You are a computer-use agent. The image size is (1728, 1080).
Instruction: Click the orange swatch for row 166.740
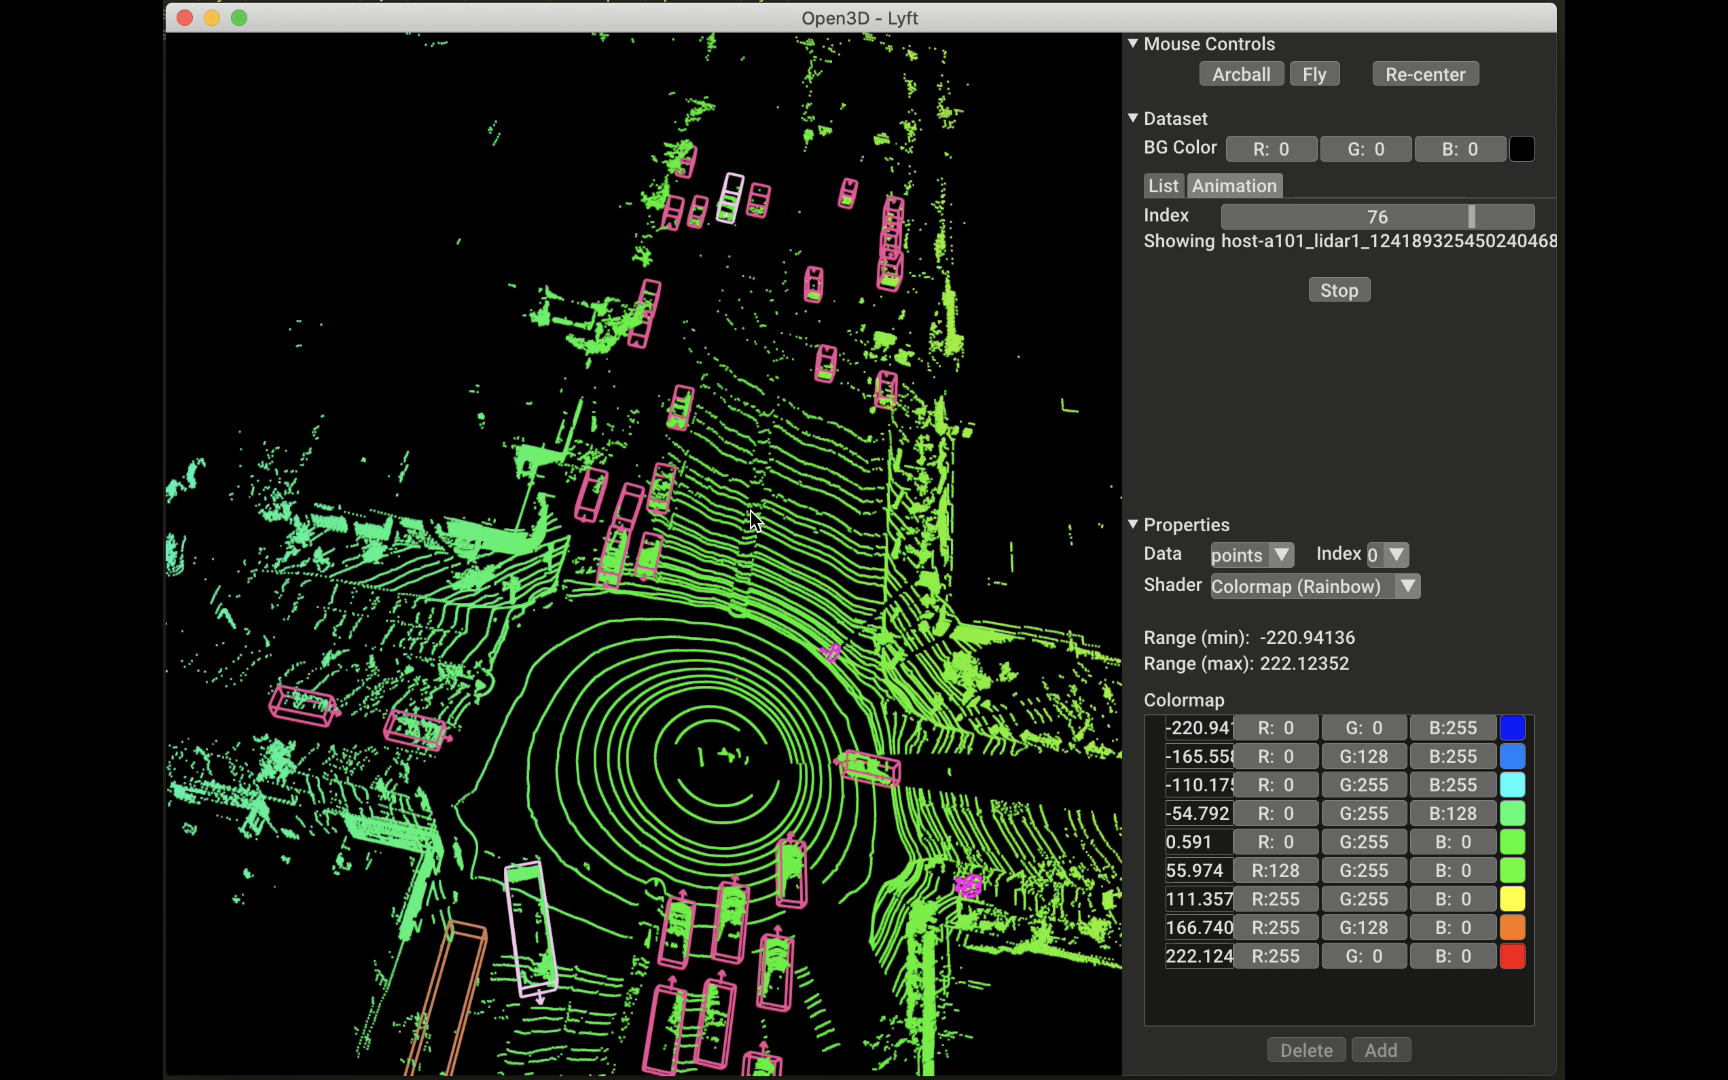pos(1512,928)
